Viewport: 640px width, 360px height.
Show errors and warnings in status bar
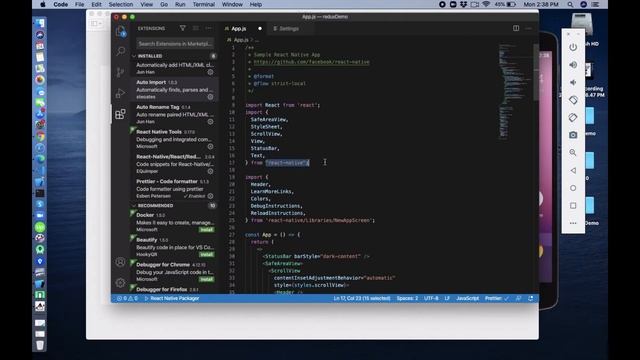[127, 298]
